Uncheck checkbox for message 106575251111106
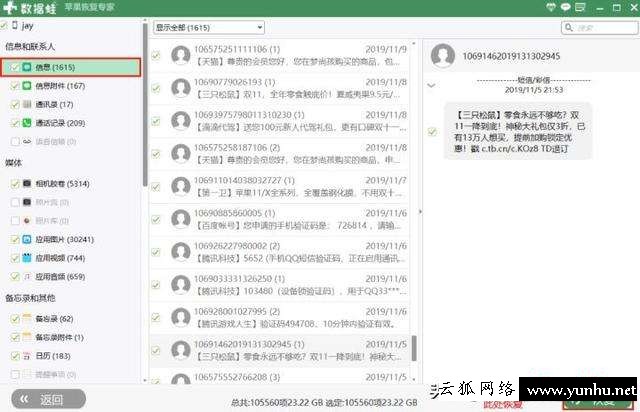Screen dimensions: 640x412 156,56
